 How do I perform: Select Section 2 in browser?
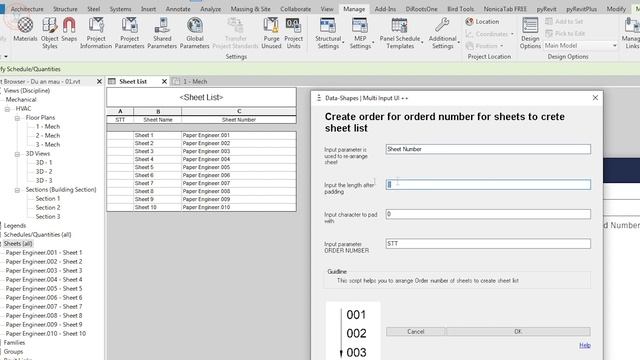click(x=48, y=208)
